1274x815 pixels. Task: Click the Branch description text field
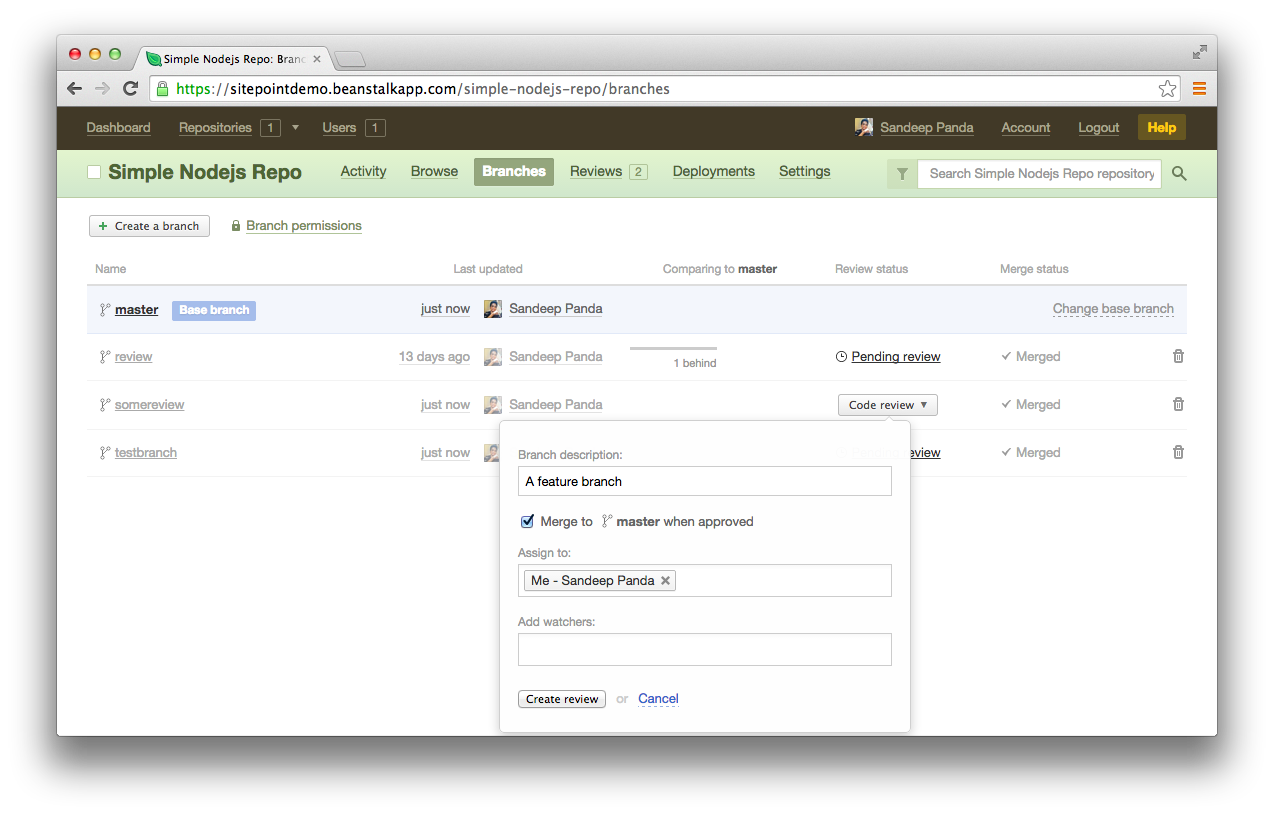pyautogui.click(x=704, y=481)
